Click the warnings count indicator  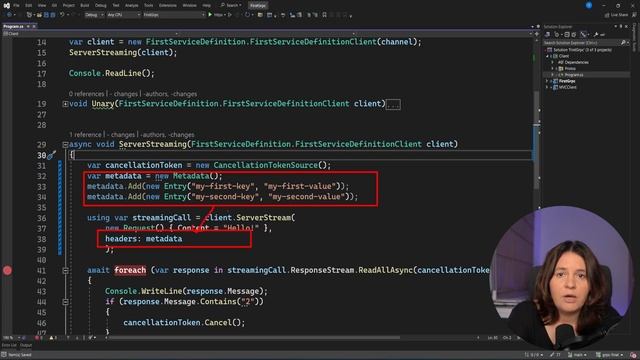tap(53, 338)
